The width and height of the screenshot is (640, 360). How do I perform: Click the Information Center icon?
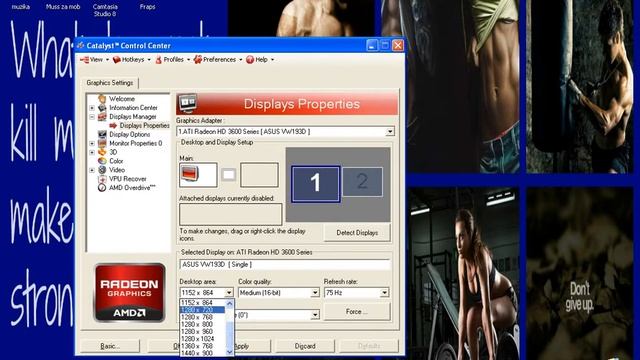(102, 108)
